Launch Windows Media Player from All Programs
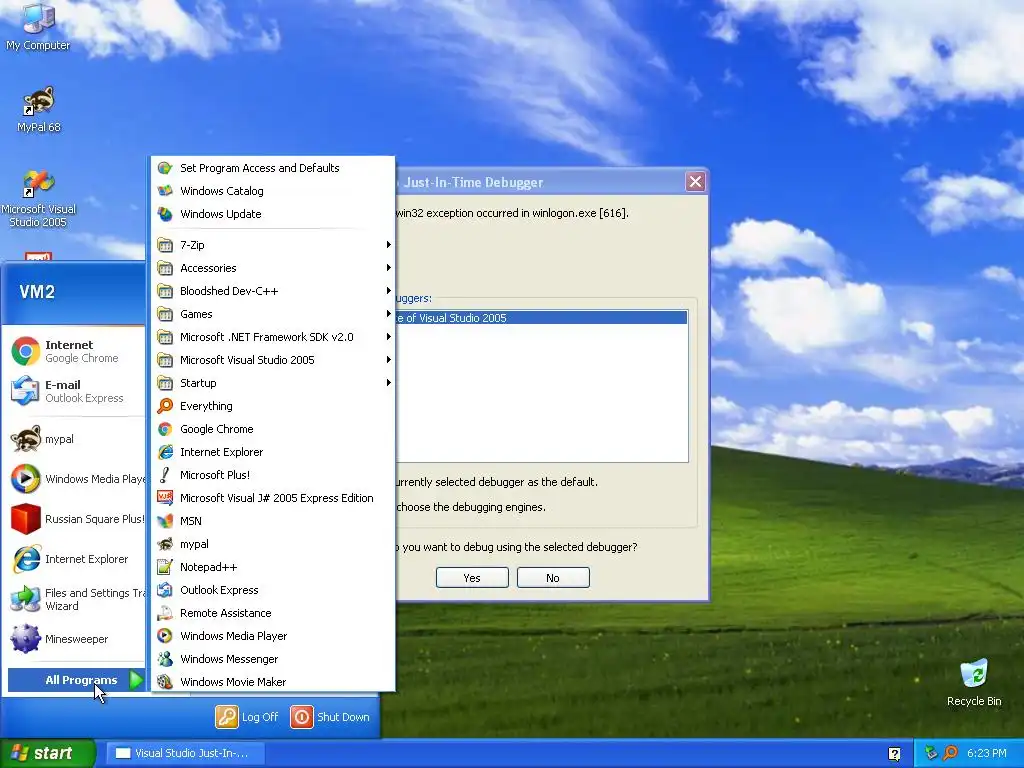The image size is (1024, 768). coord(273,635)
